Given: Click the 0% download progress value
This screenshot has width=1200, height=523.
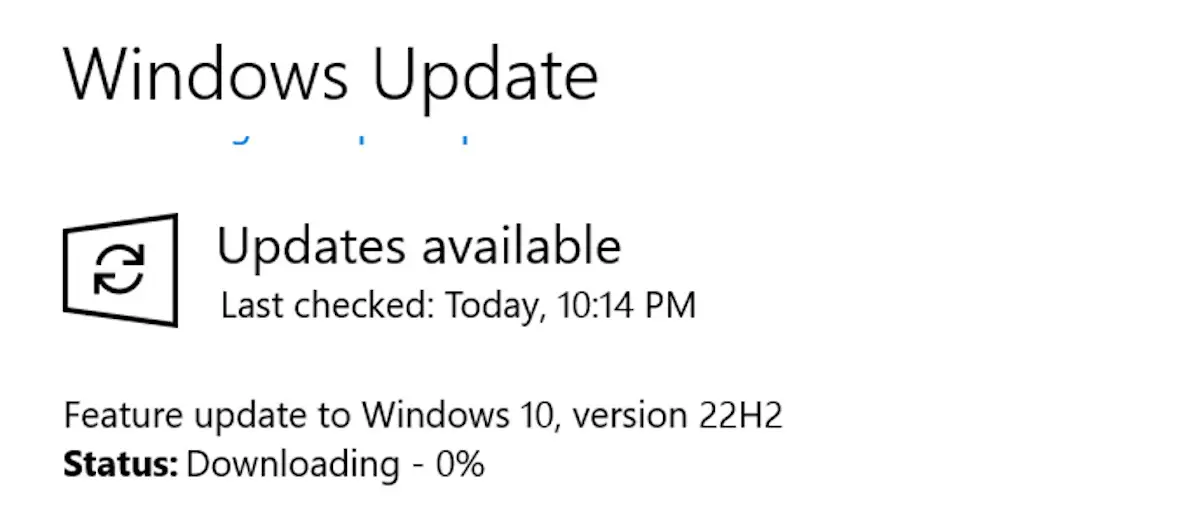Looking at the screenshot, I should [x=460, y=463].
